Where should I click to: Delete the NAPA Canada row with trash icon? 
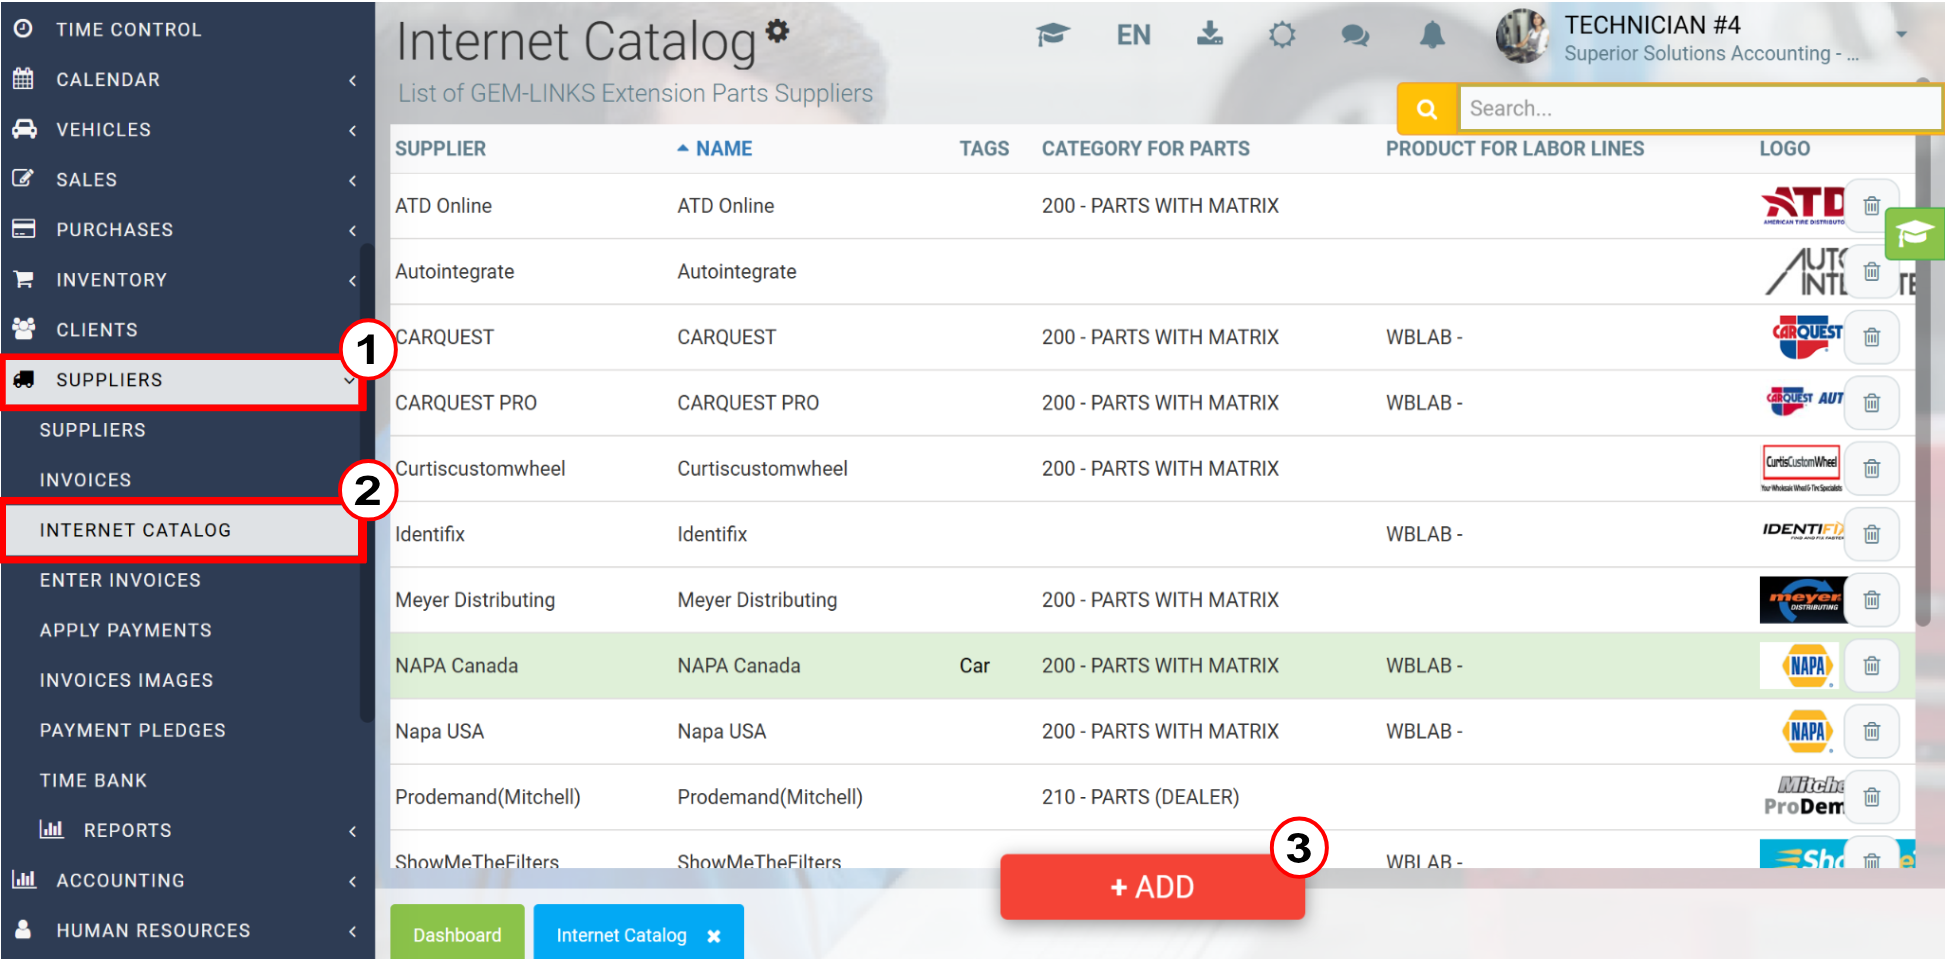pos(1872,666)
